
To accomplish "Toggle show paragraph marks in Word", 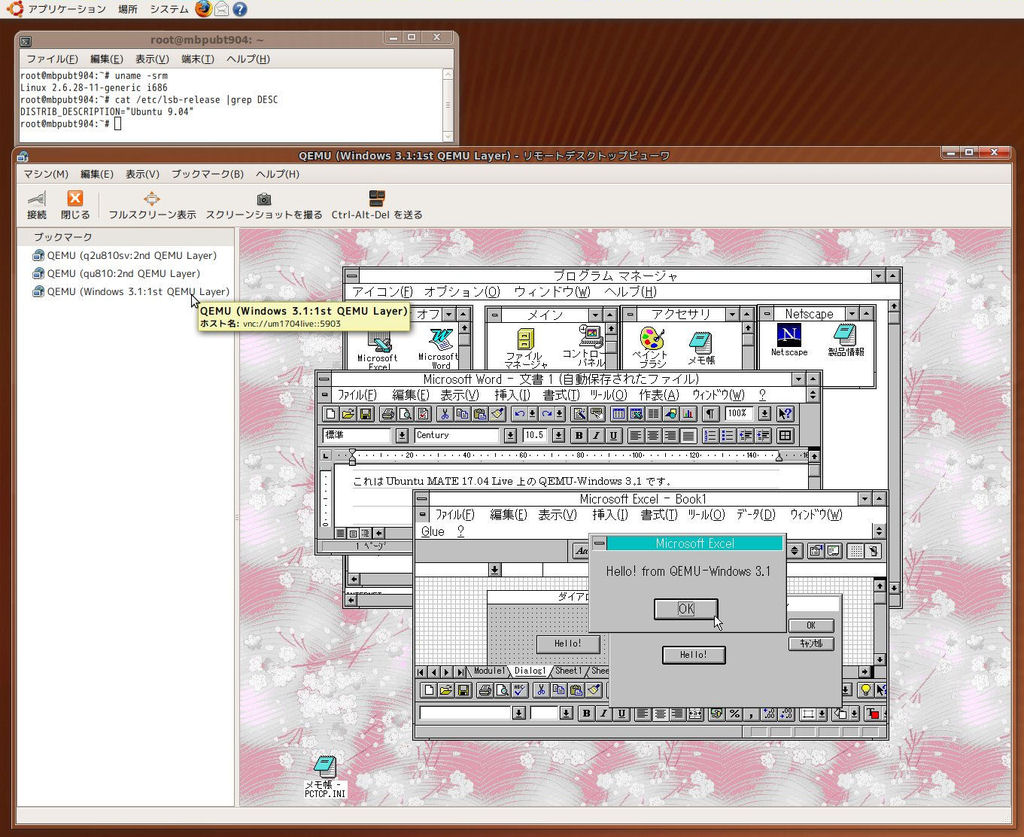I will pos(710,413).
